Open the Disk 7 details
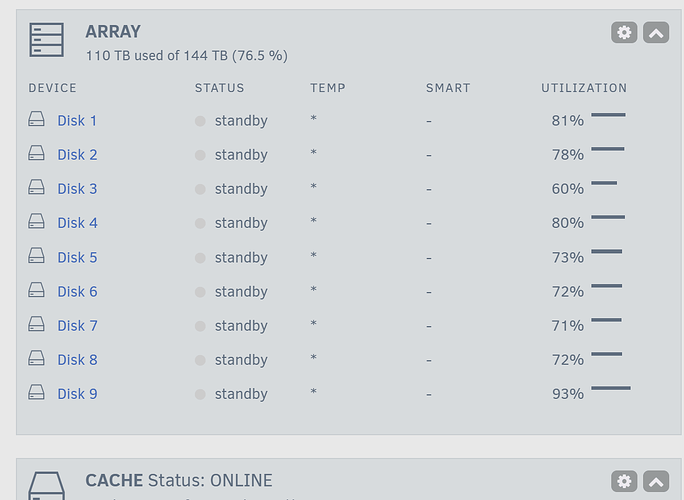This screenshot has height=500, width=684. point(78,326)
